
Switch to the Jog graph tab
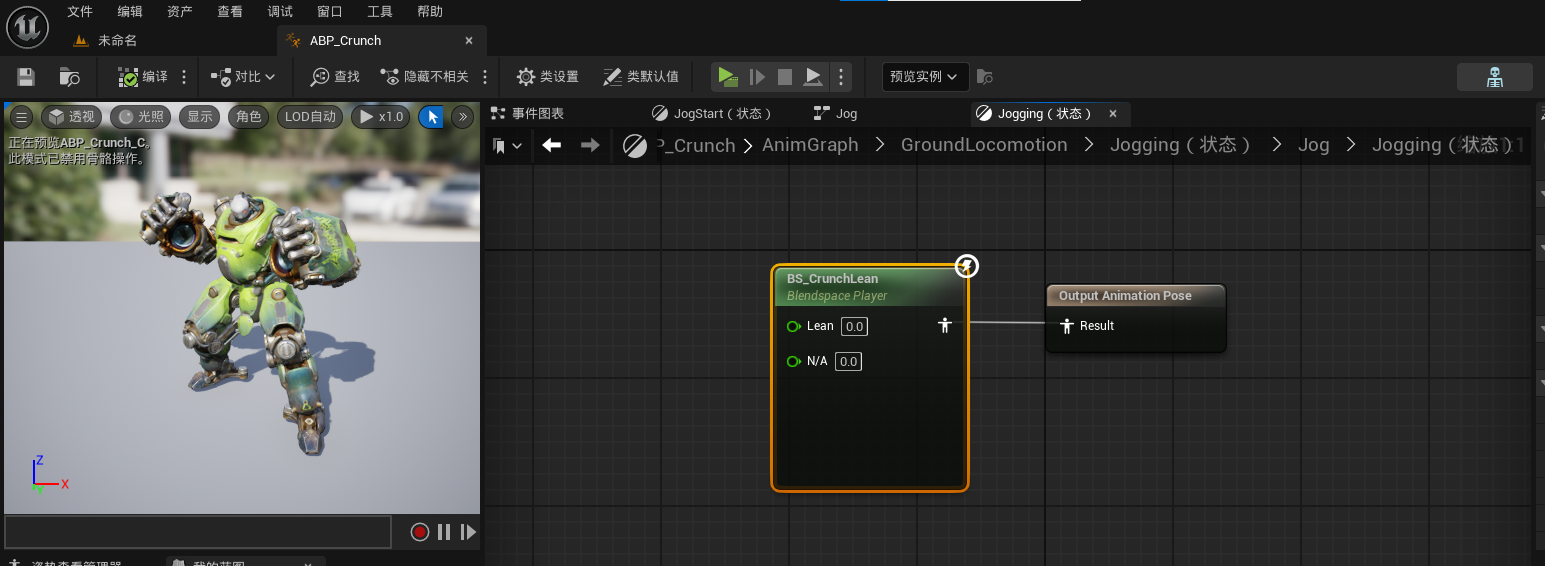[x=835, y=114]
